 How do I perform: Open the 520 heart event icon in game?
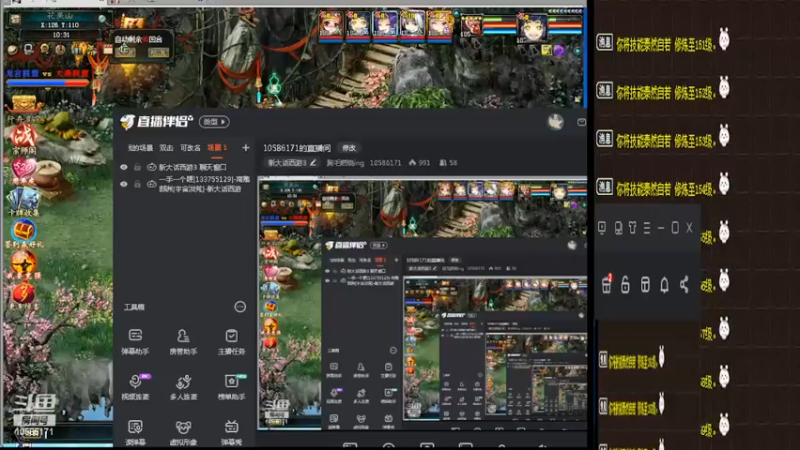23,169
